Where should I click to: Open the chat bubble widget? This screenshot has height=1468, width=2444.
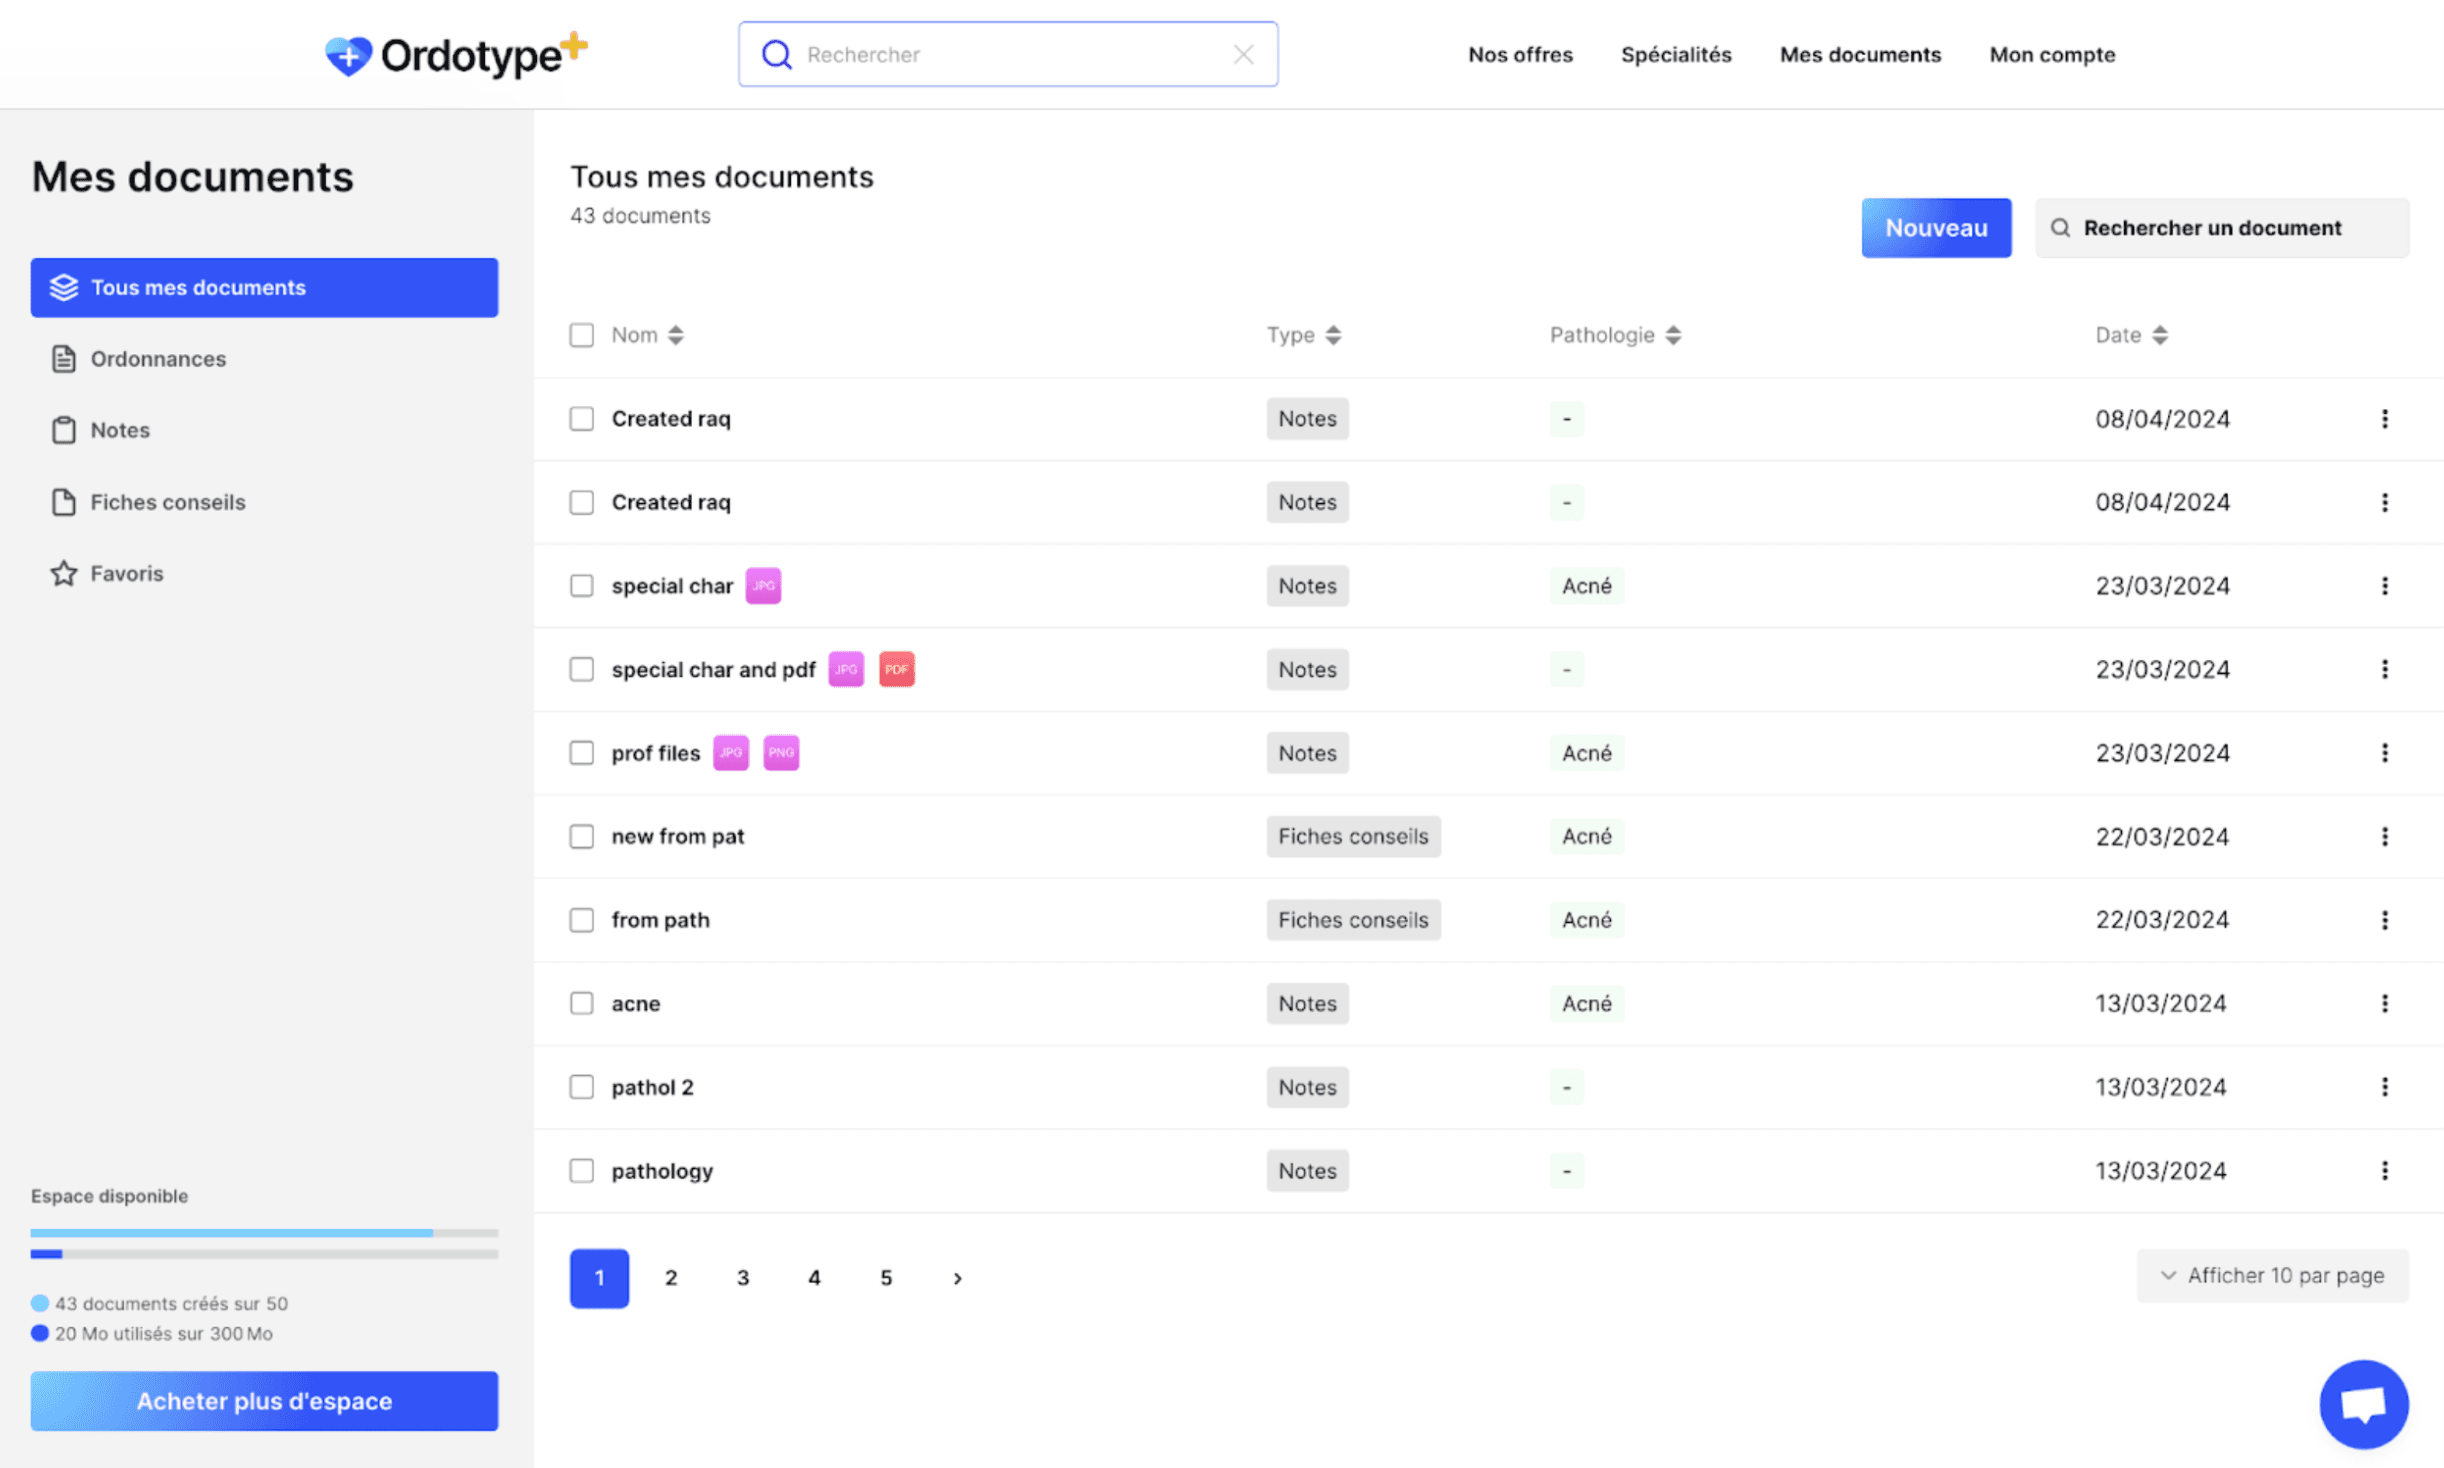point(2363,1403)
